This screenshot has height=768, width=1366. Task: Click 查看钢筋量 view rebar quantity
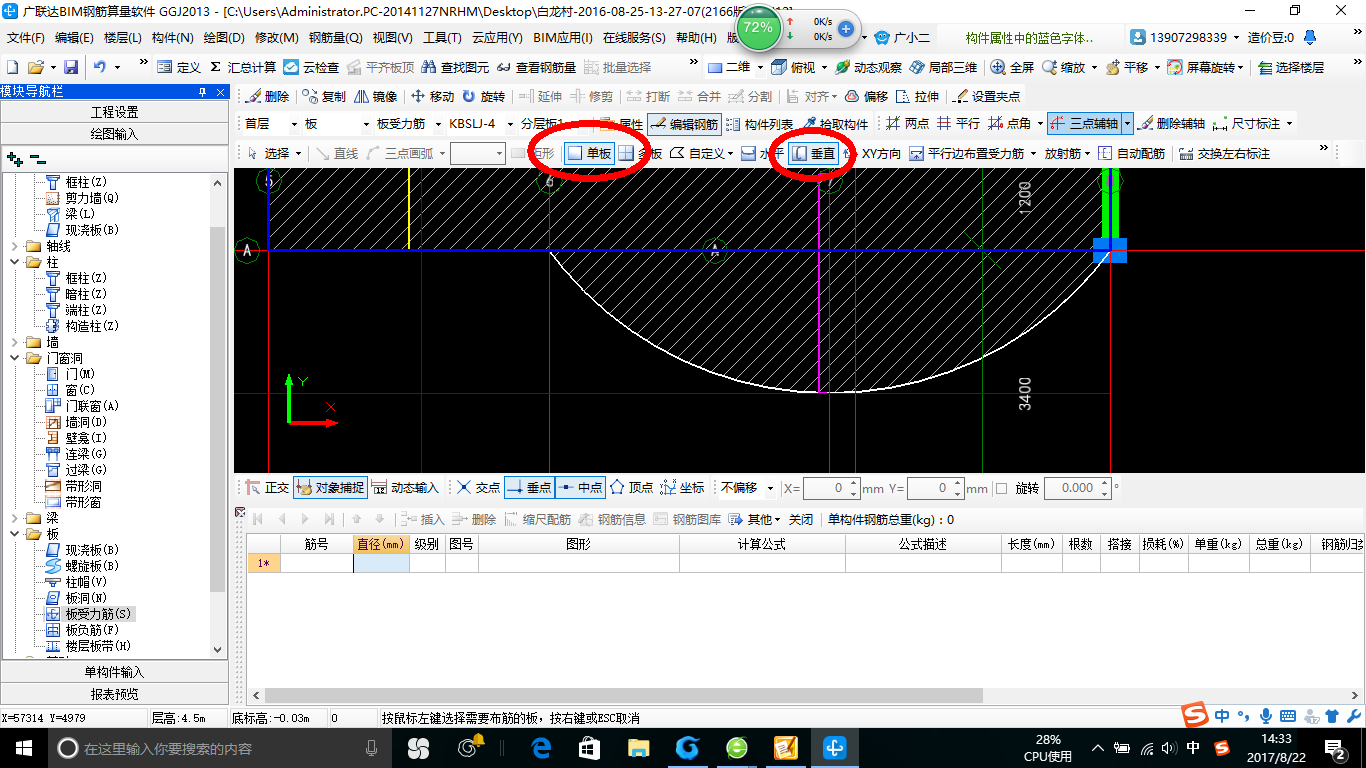(536, 67)
